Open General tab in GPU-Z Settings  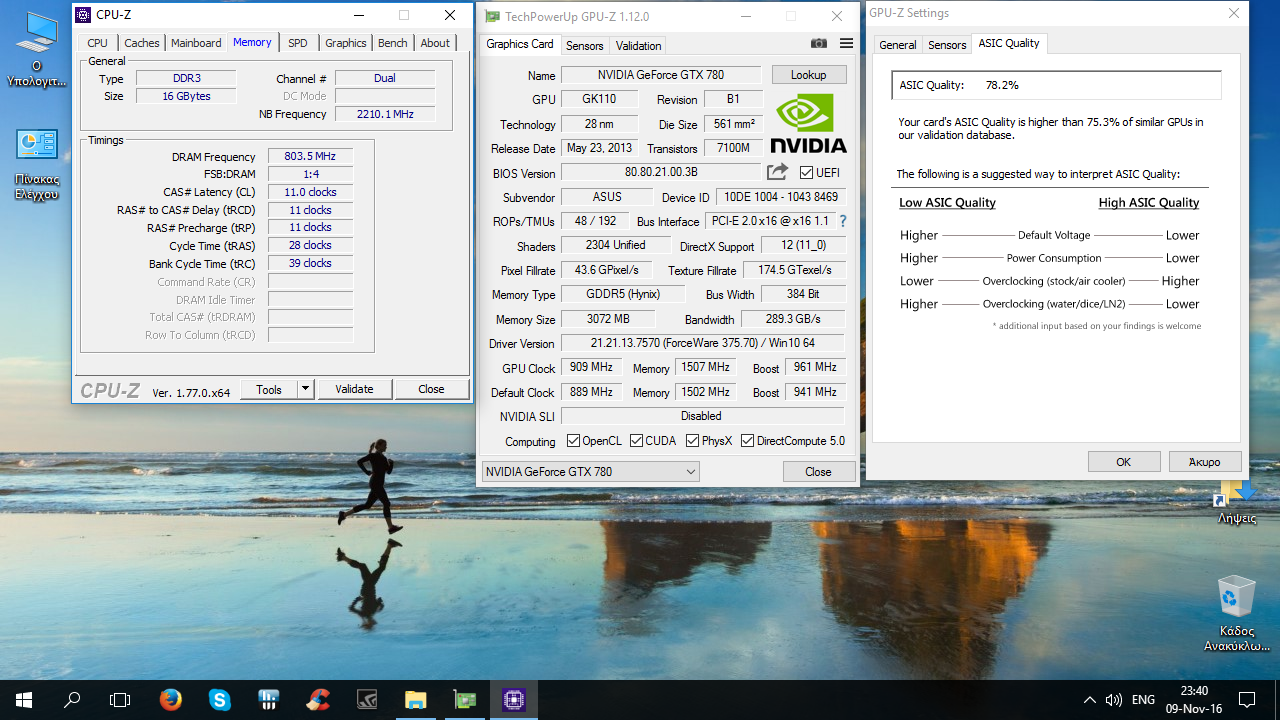(x=897, y=45)
